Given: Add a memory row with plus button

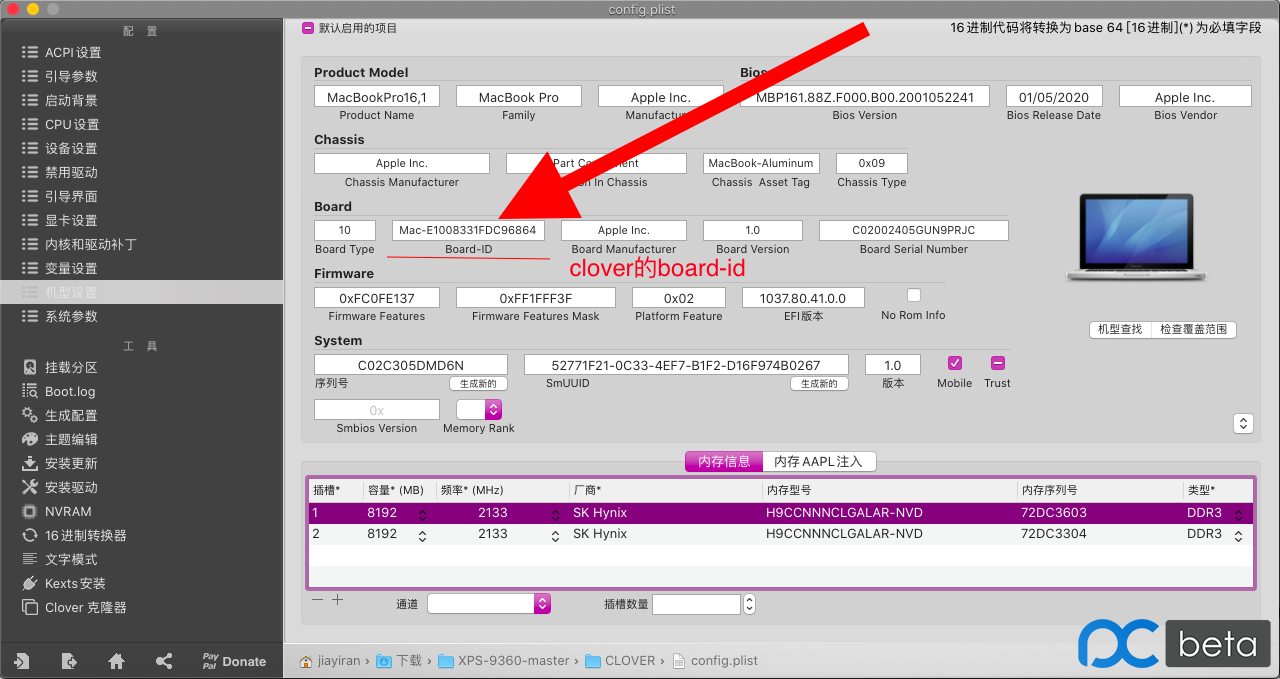Looking at the screenshot, I should pos(338,600).
